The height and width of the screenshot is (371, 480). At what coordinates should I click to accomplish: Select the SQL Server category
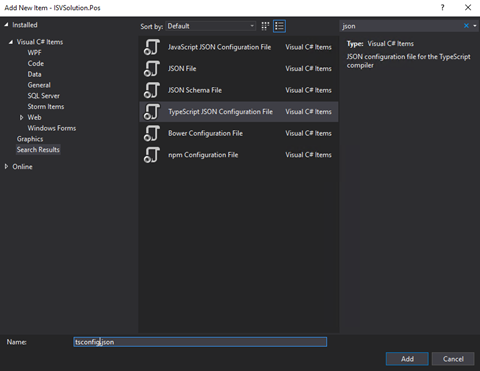[43, 96]
